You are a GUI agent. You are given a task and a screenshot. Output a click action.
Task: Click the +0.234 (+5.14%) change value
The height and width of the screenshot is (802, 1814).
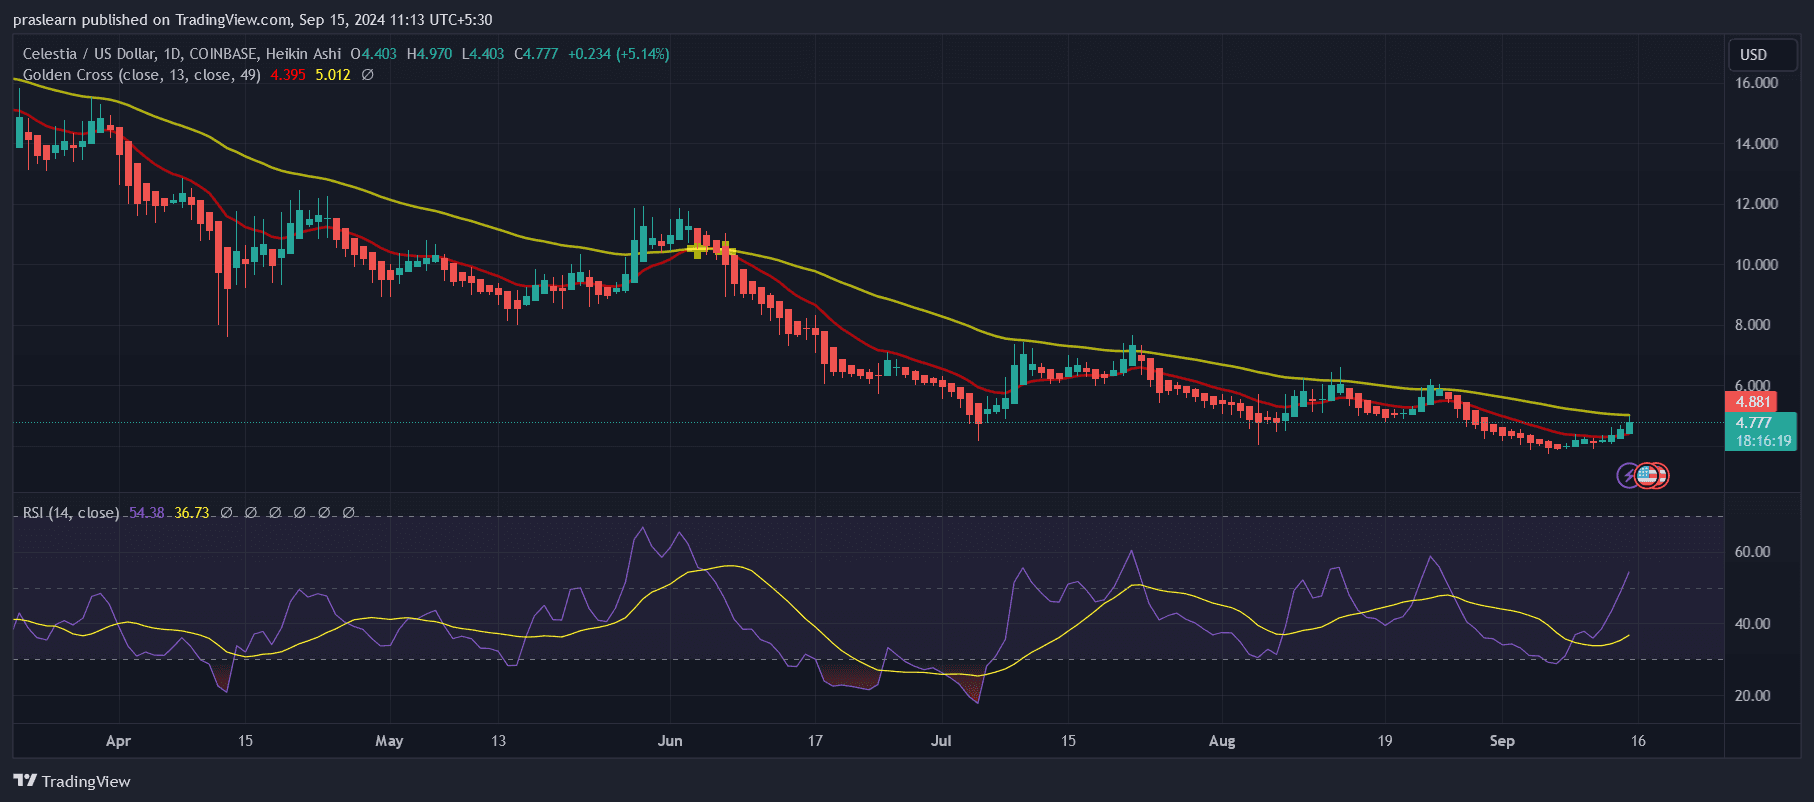pyautogui.click(x=619, y=54)
